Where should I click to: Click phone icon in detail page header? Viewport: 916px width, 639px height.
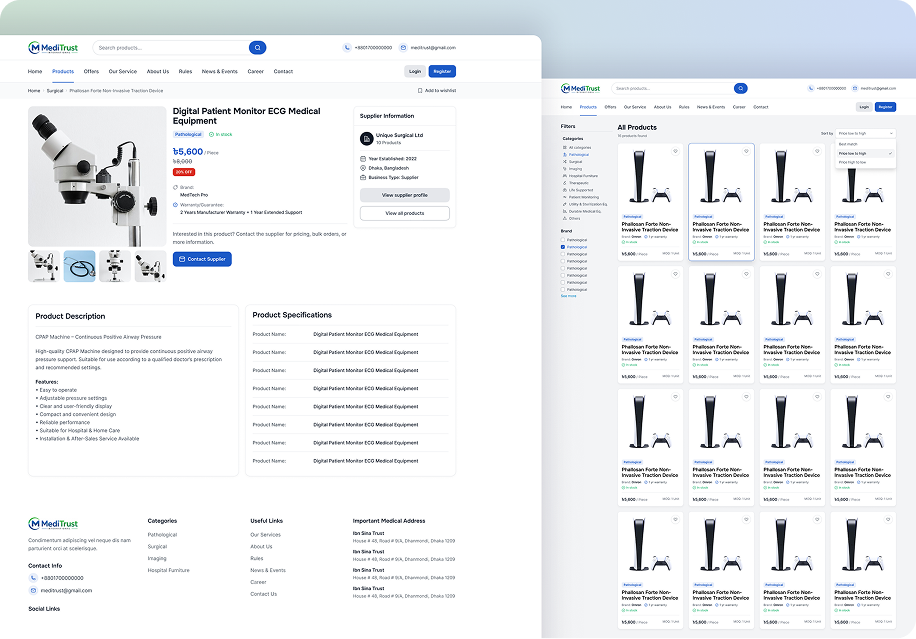pos(347,48)
